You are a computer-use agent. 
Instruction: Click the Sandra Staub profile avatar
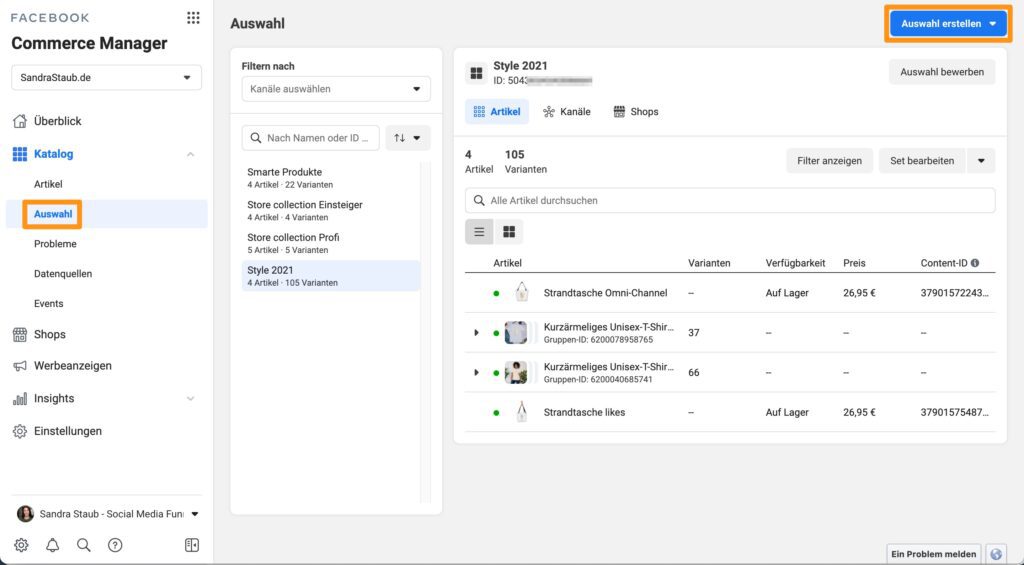coord(25,514)
